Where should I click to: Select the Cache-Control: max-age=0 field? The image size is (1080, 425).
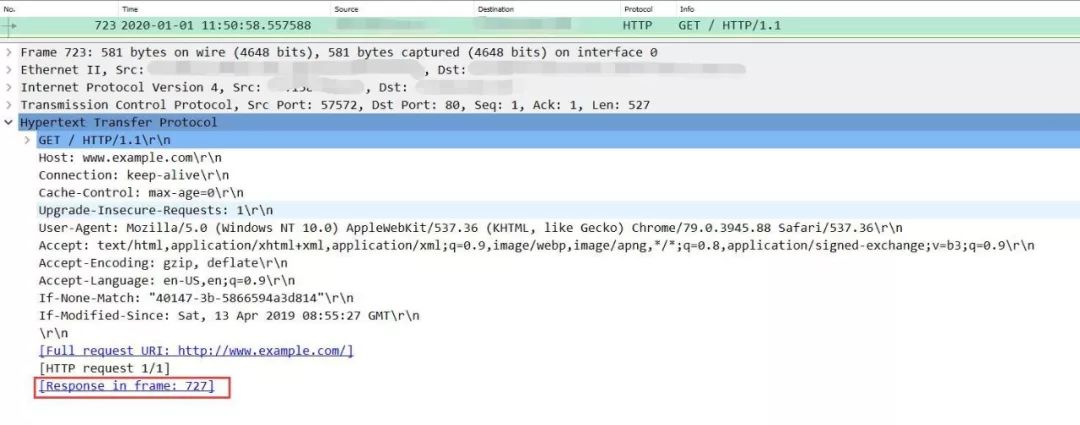[x=141, y=193]
